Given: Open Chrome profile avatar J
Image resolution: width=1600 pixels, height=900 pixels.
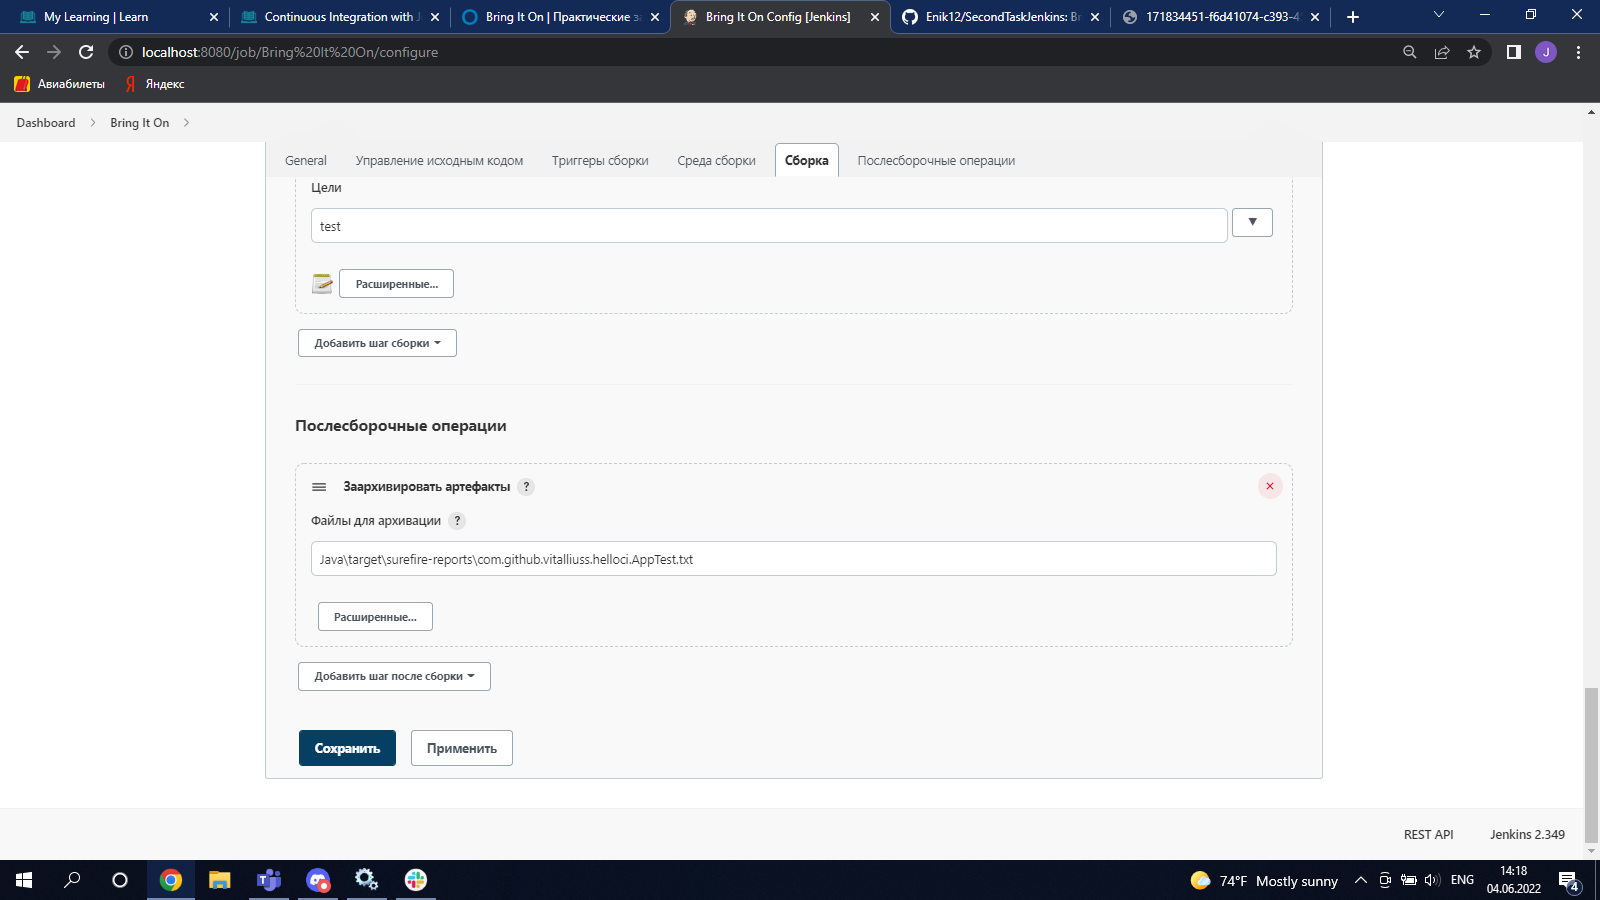Looking at the screenshot, I should click(x=1546, y=52).
